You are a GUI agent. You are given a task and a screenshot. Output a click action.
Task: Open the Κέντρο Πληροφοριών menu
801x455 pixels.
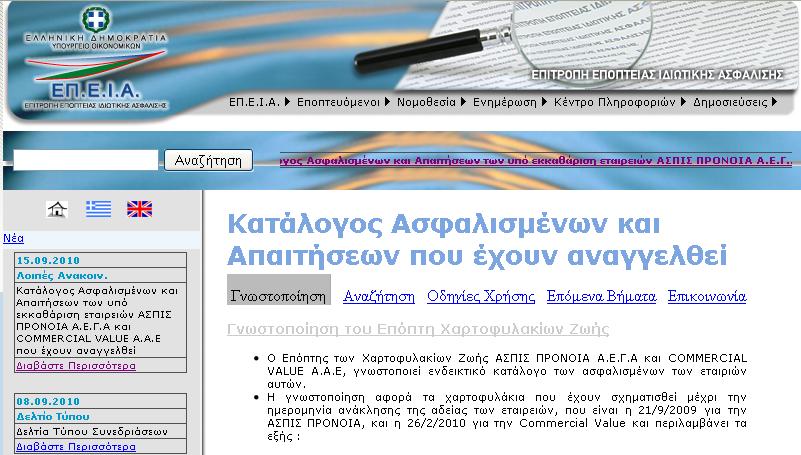pos(615,102)
